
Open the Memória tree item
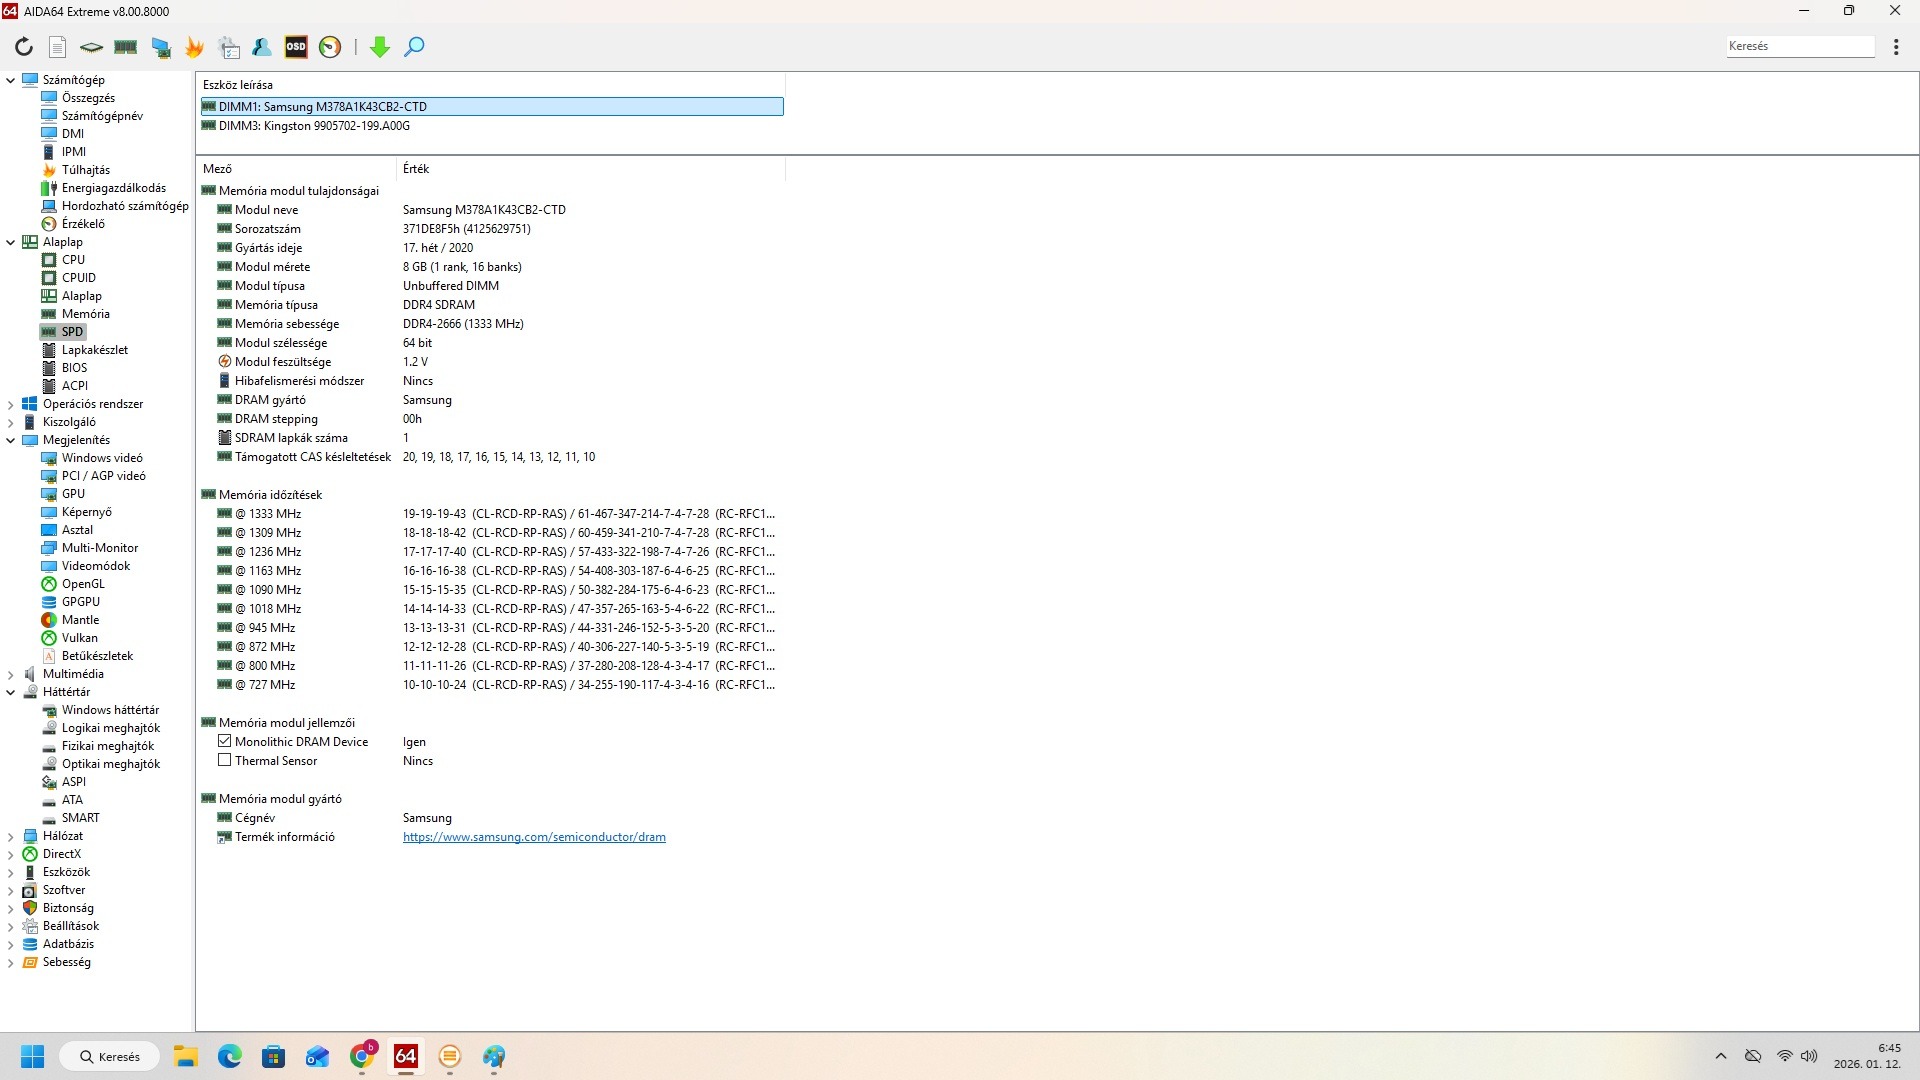click(x=85, y=314)
